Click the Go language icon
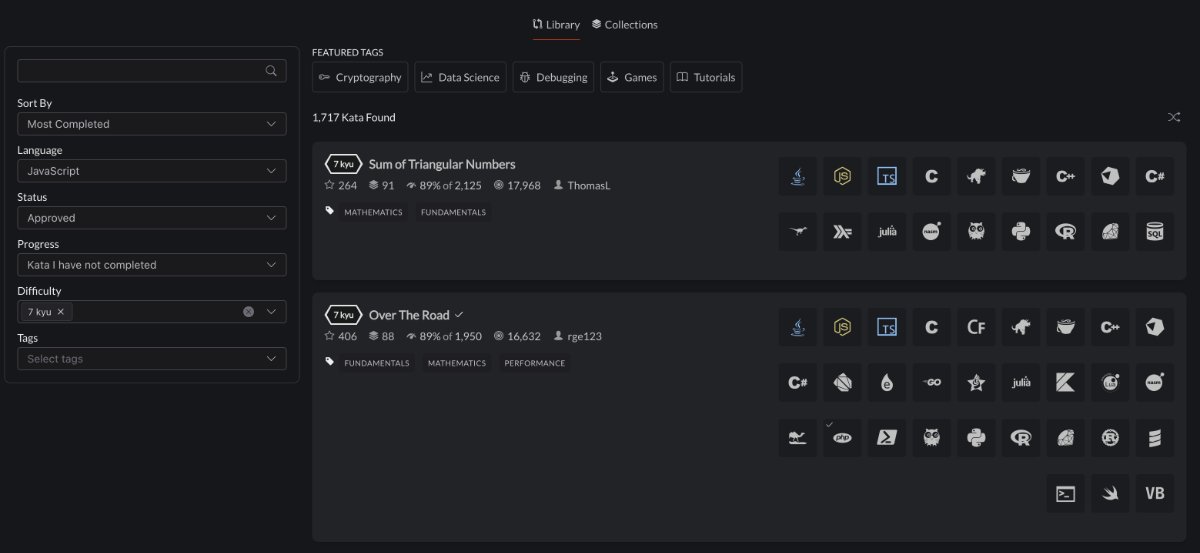Image resolution: width=1200 pixels, height=553 pixels. (x=931, y=382)
